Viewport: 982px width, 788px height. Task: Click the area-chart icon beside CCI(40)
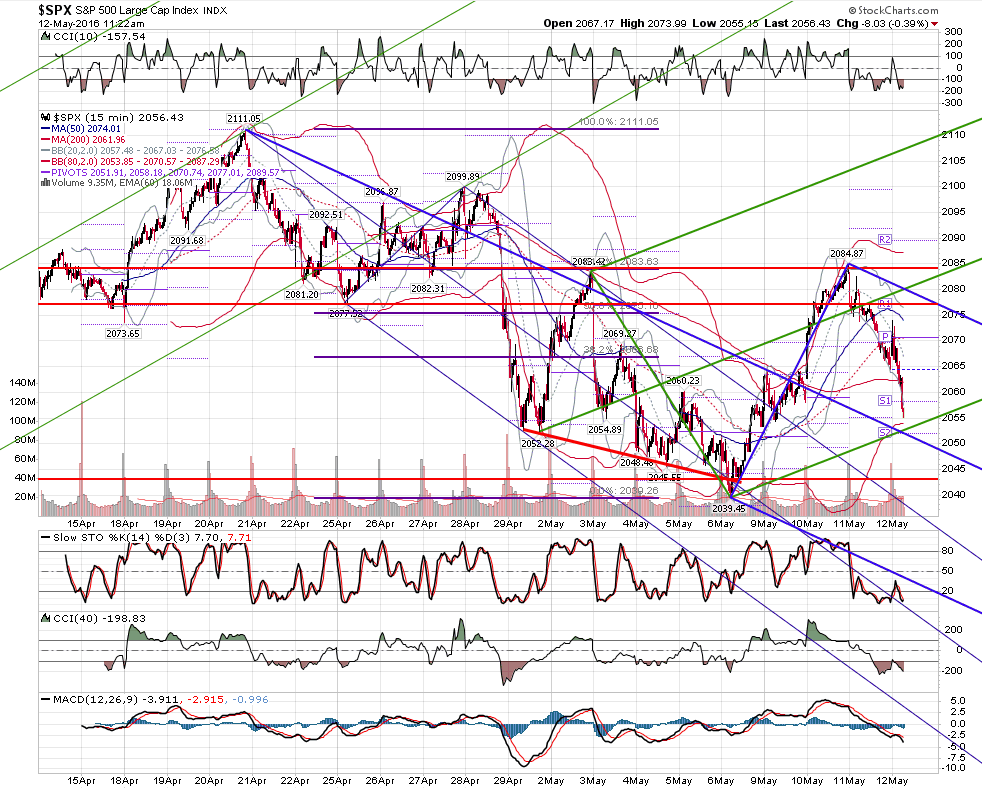pos(46,618)
